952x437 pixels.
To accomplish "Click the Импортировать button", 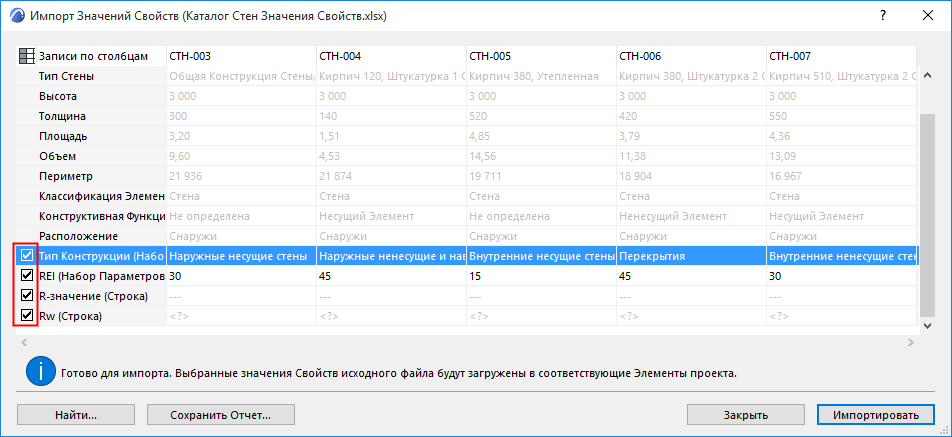I will pyautogui.click(x=876, y=415).
